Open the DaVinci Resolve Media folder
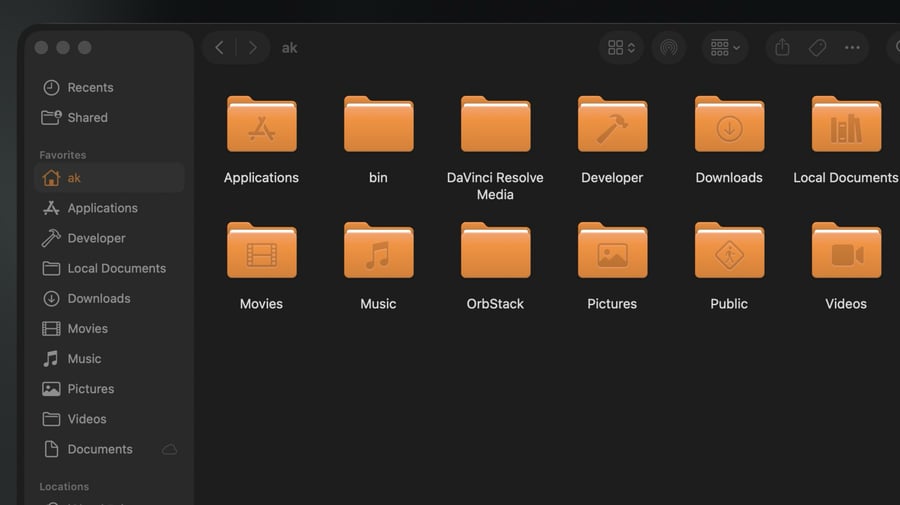The height and width of the screenshot is (505, 900). tap(495, 124)
